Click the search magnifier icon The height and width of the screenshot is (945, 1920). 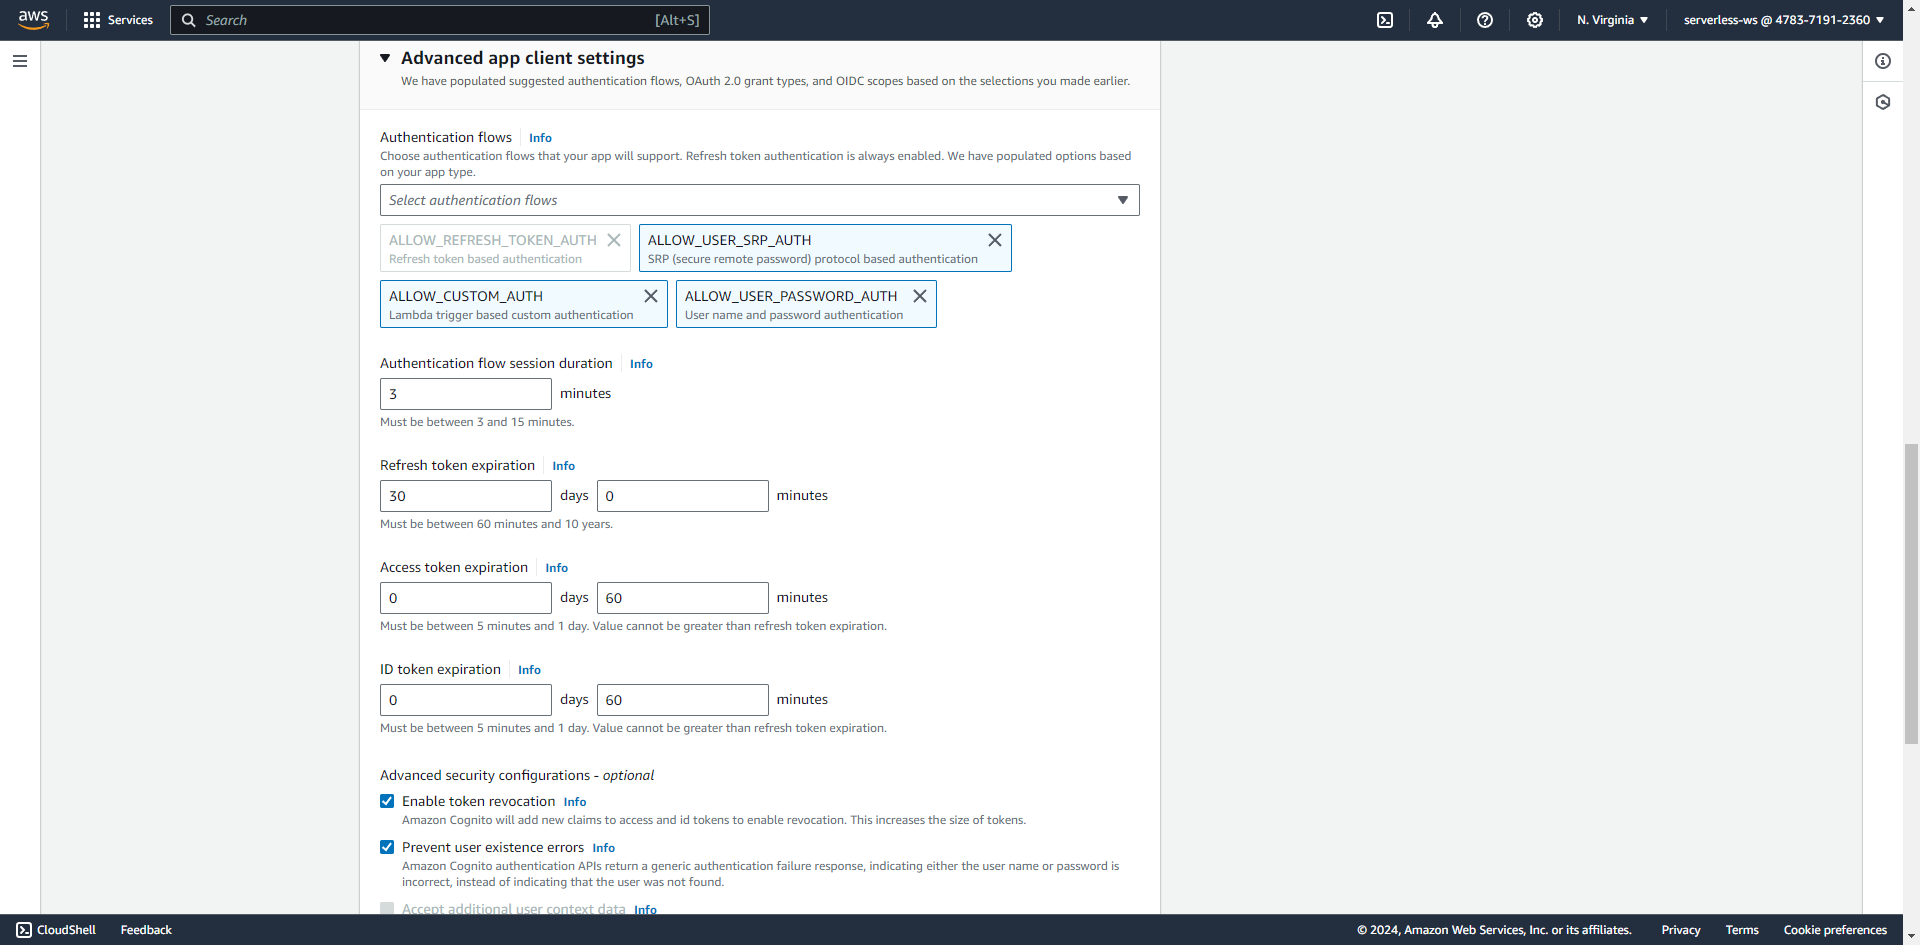coord(188,20)
